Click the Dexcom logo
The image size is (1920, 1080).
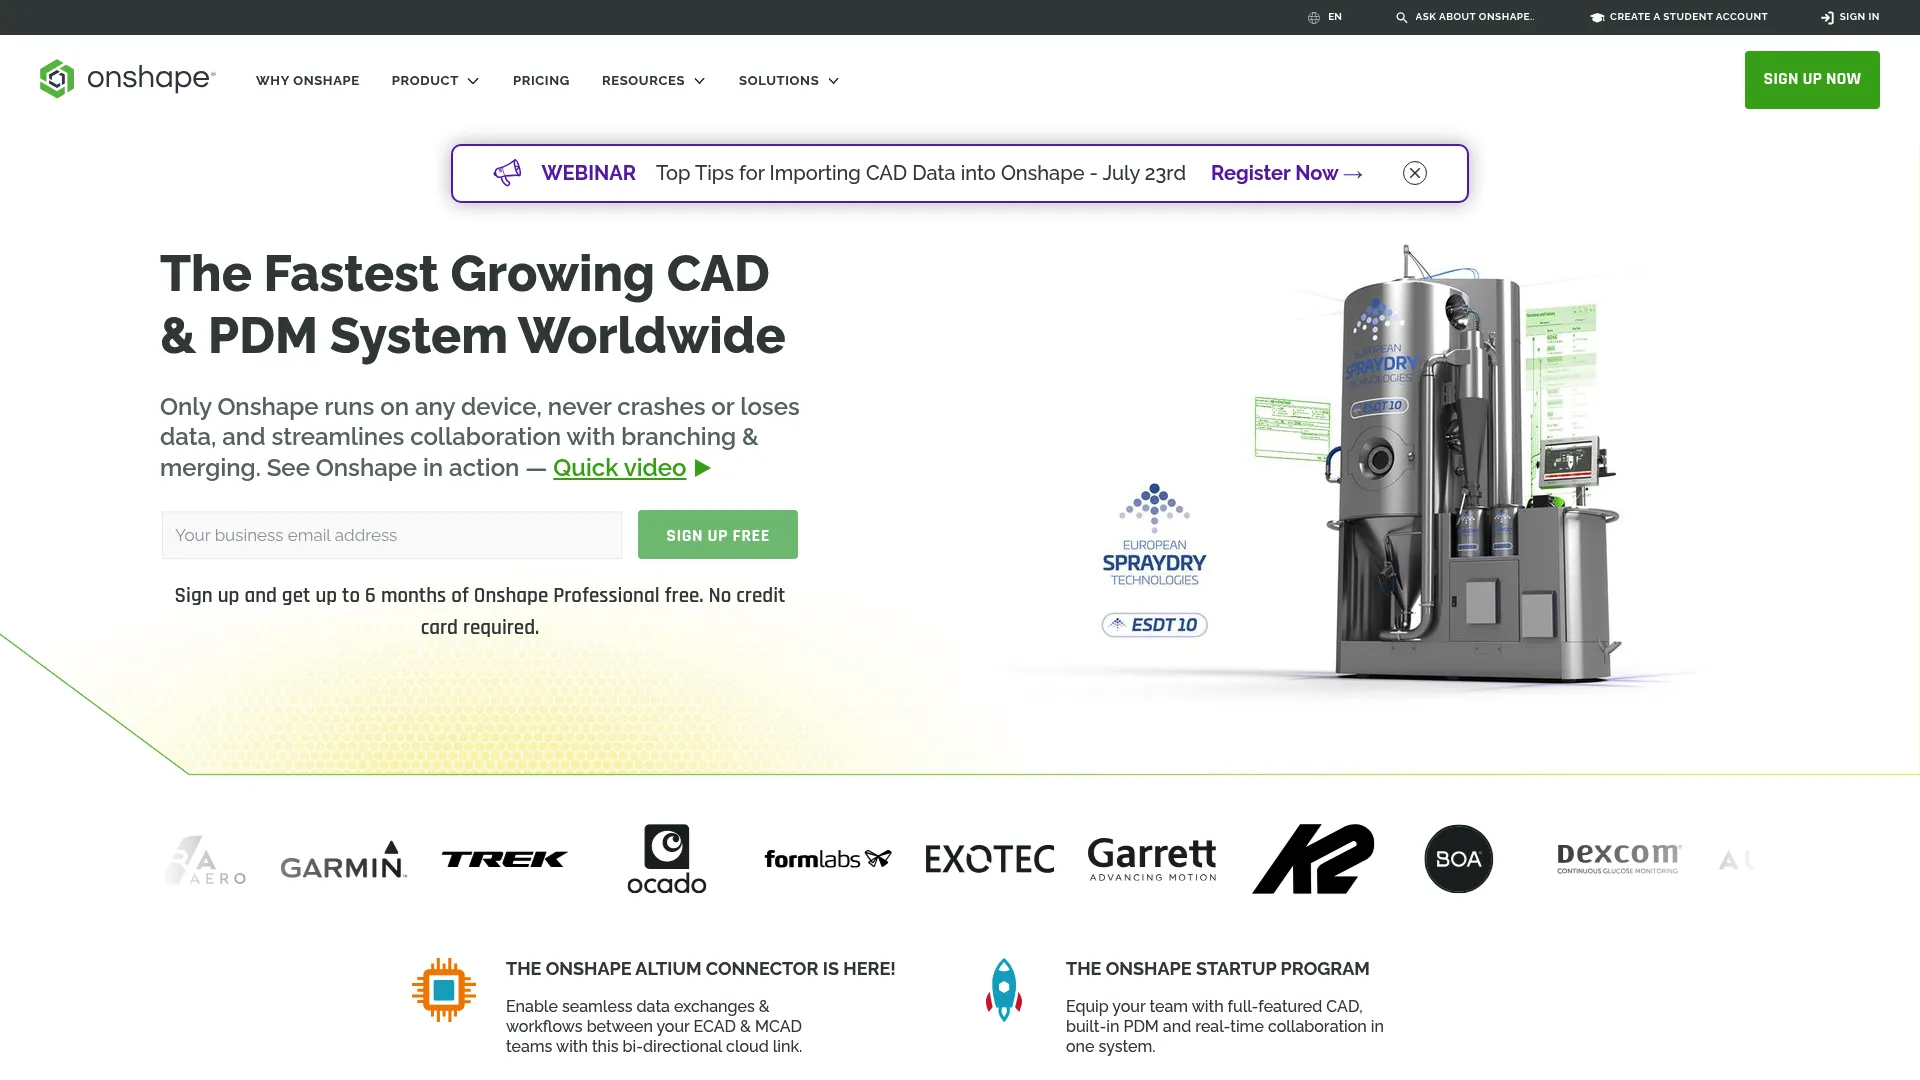(1618, 859)
